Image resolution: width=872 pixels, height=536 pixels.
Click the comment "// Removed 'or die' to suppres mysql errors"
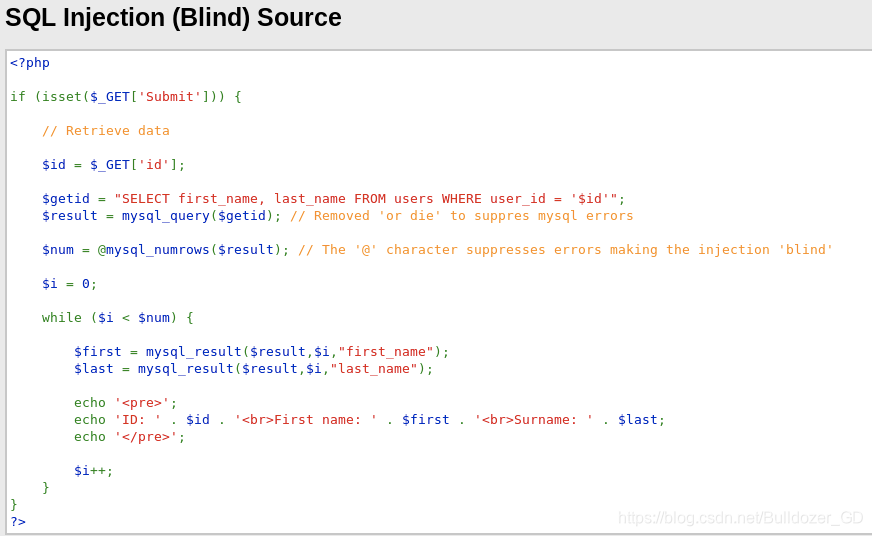point(462,216)
